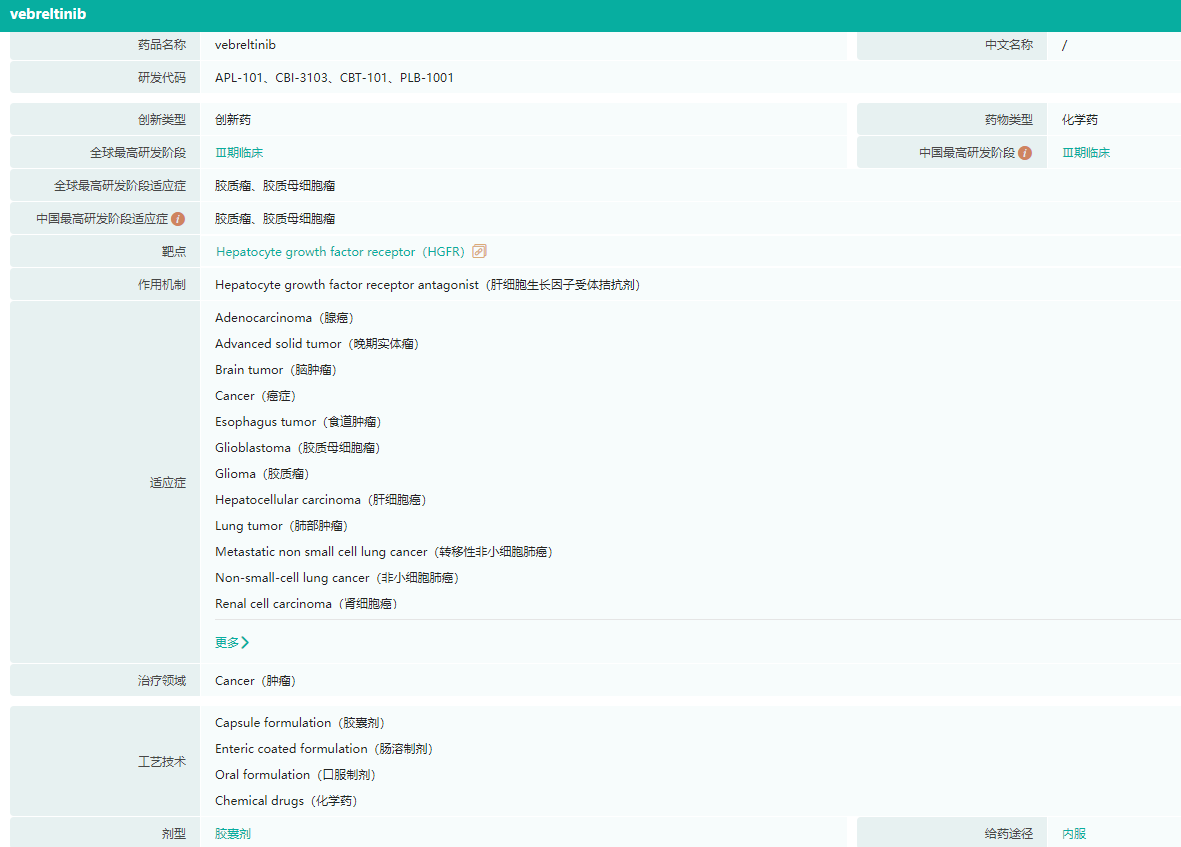Select Glioma (胶质瘤) indication row
The image size is (1181, 847).
tap(261, 474)
